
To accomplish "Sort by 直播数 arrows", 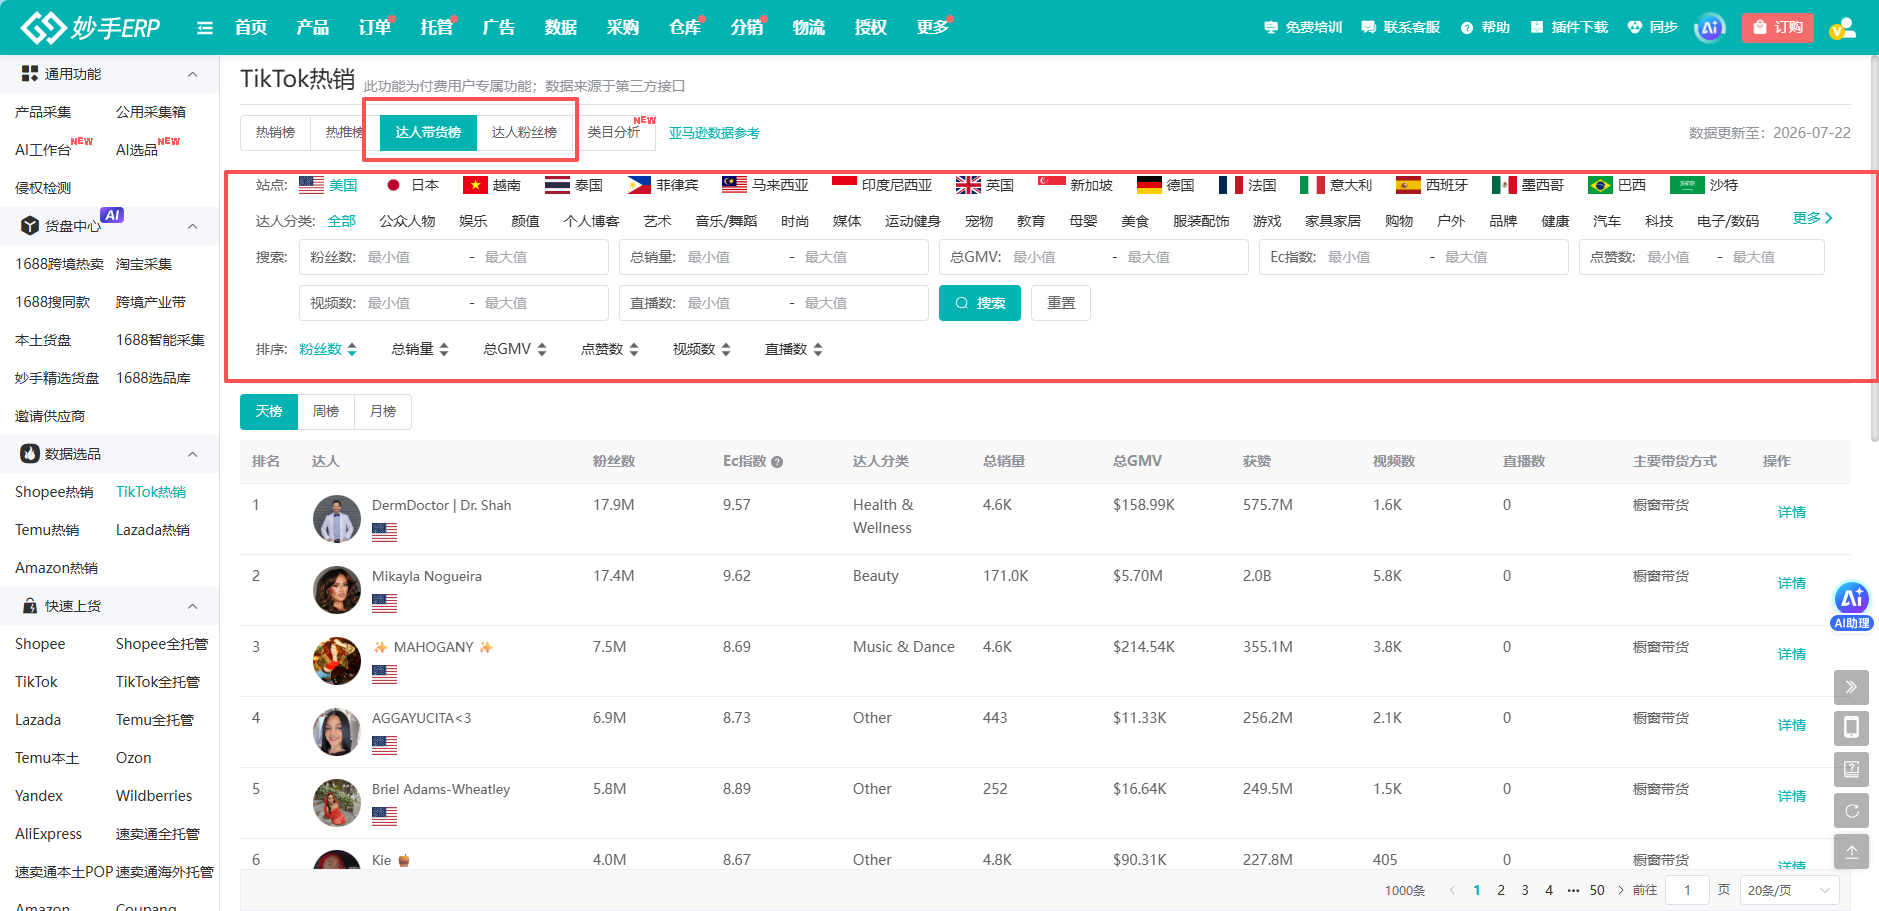I will tap(818, 349).
